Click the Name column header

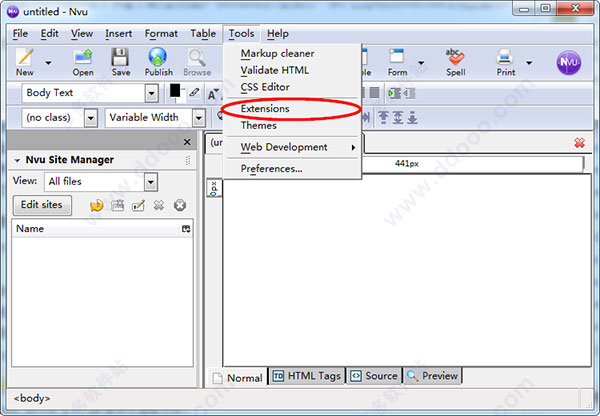point(96,229)
